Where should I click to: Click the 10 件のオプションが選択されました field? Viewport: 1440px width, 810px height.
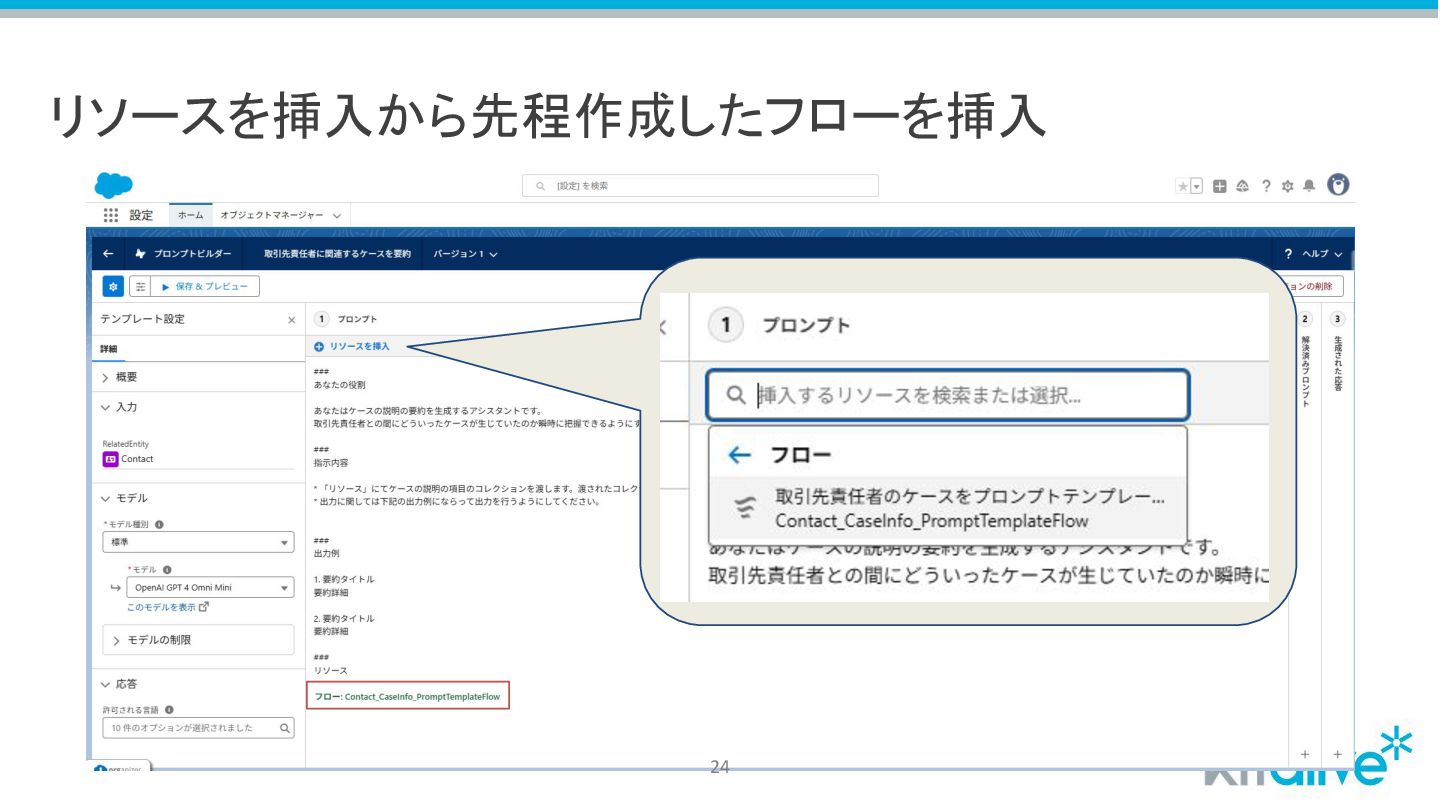pos(198,728)
